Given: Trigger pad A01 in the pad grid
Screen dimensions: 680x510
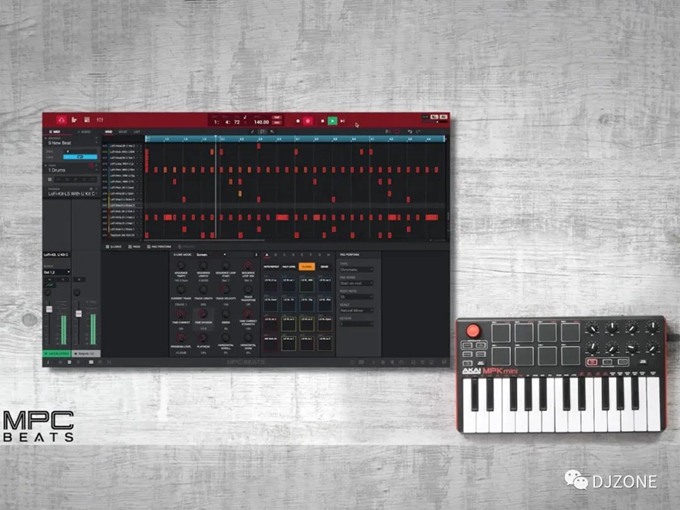Looking at the screenshot, I should [x=271, y=344].
